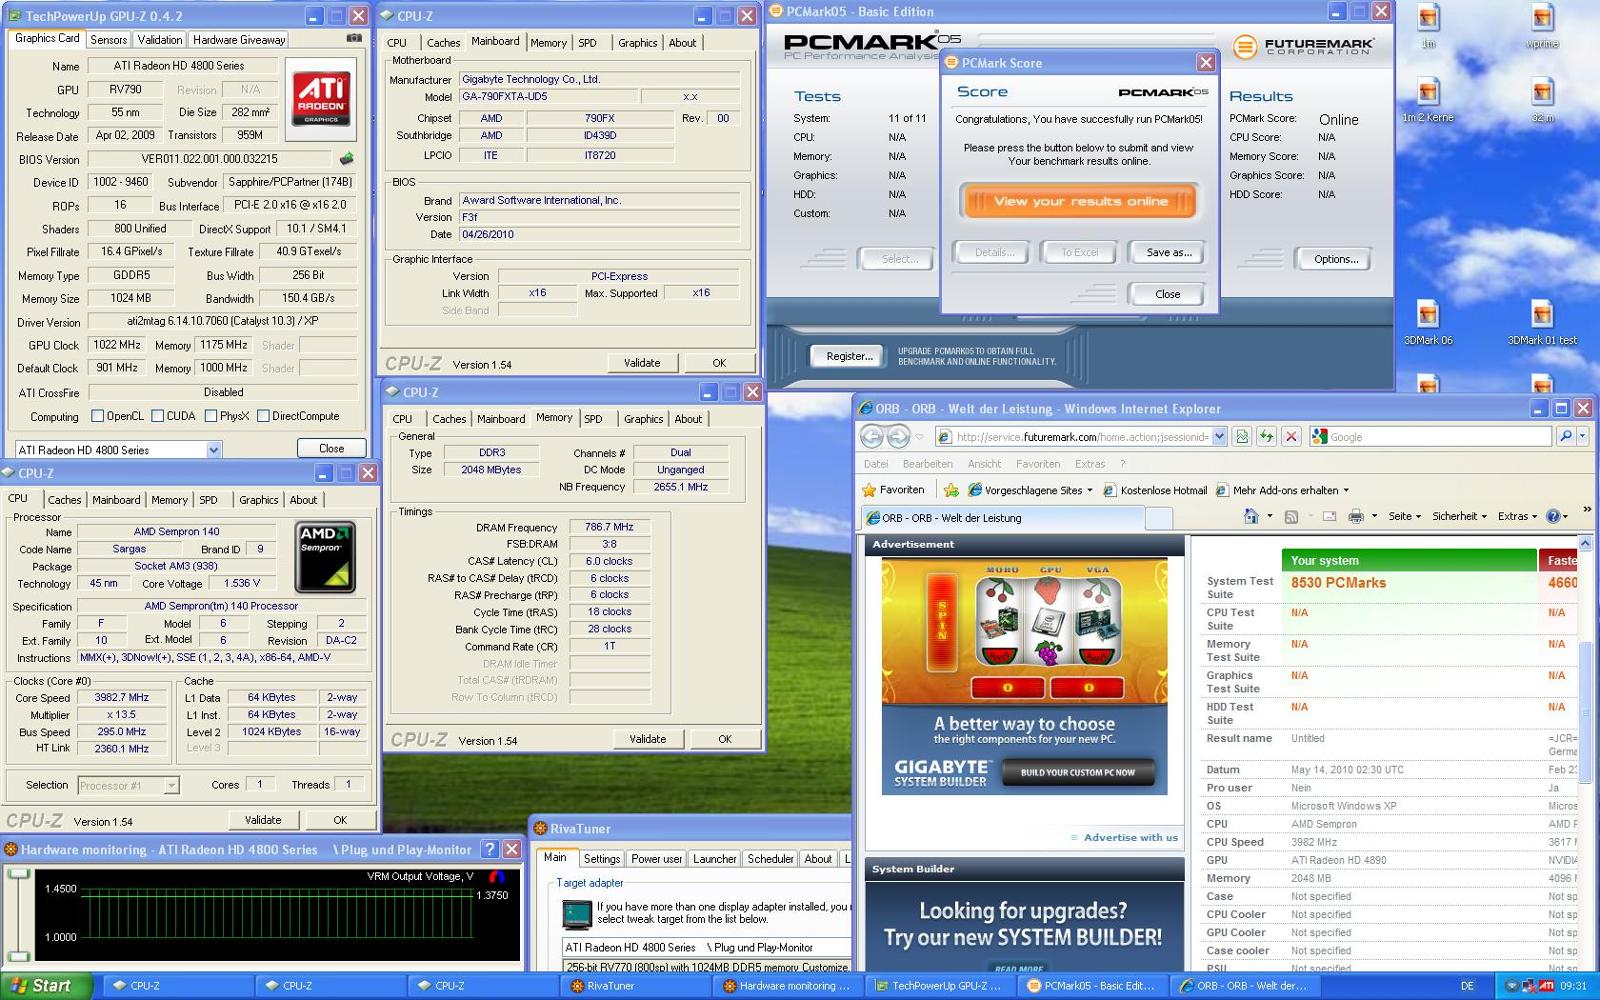Go back in Internet Explorer

pos(872,436)
